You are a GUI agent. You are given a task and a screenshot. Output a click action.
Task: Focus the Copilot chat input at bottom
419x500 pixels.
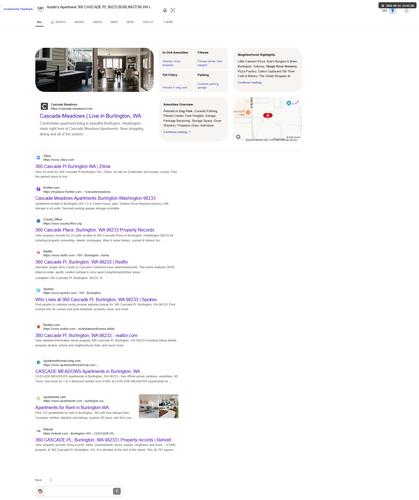(x=78, y=491)
